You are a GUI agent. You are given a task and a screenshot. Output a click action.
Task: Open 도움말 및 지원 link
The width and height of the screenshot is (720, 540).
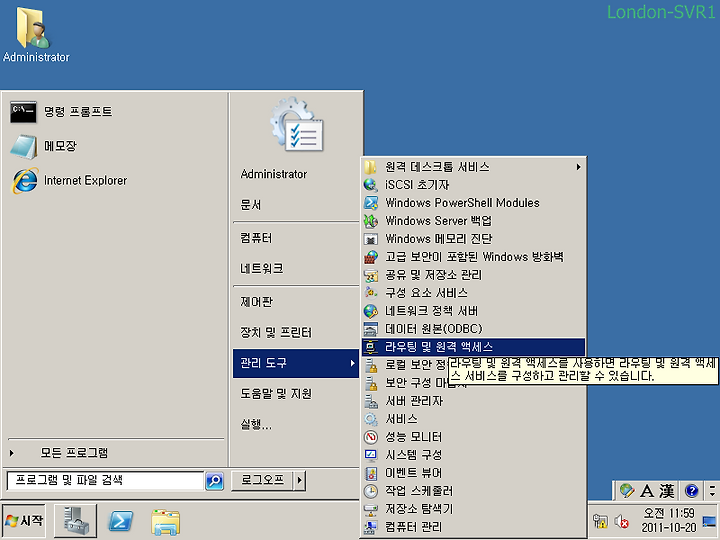(276, 394)
